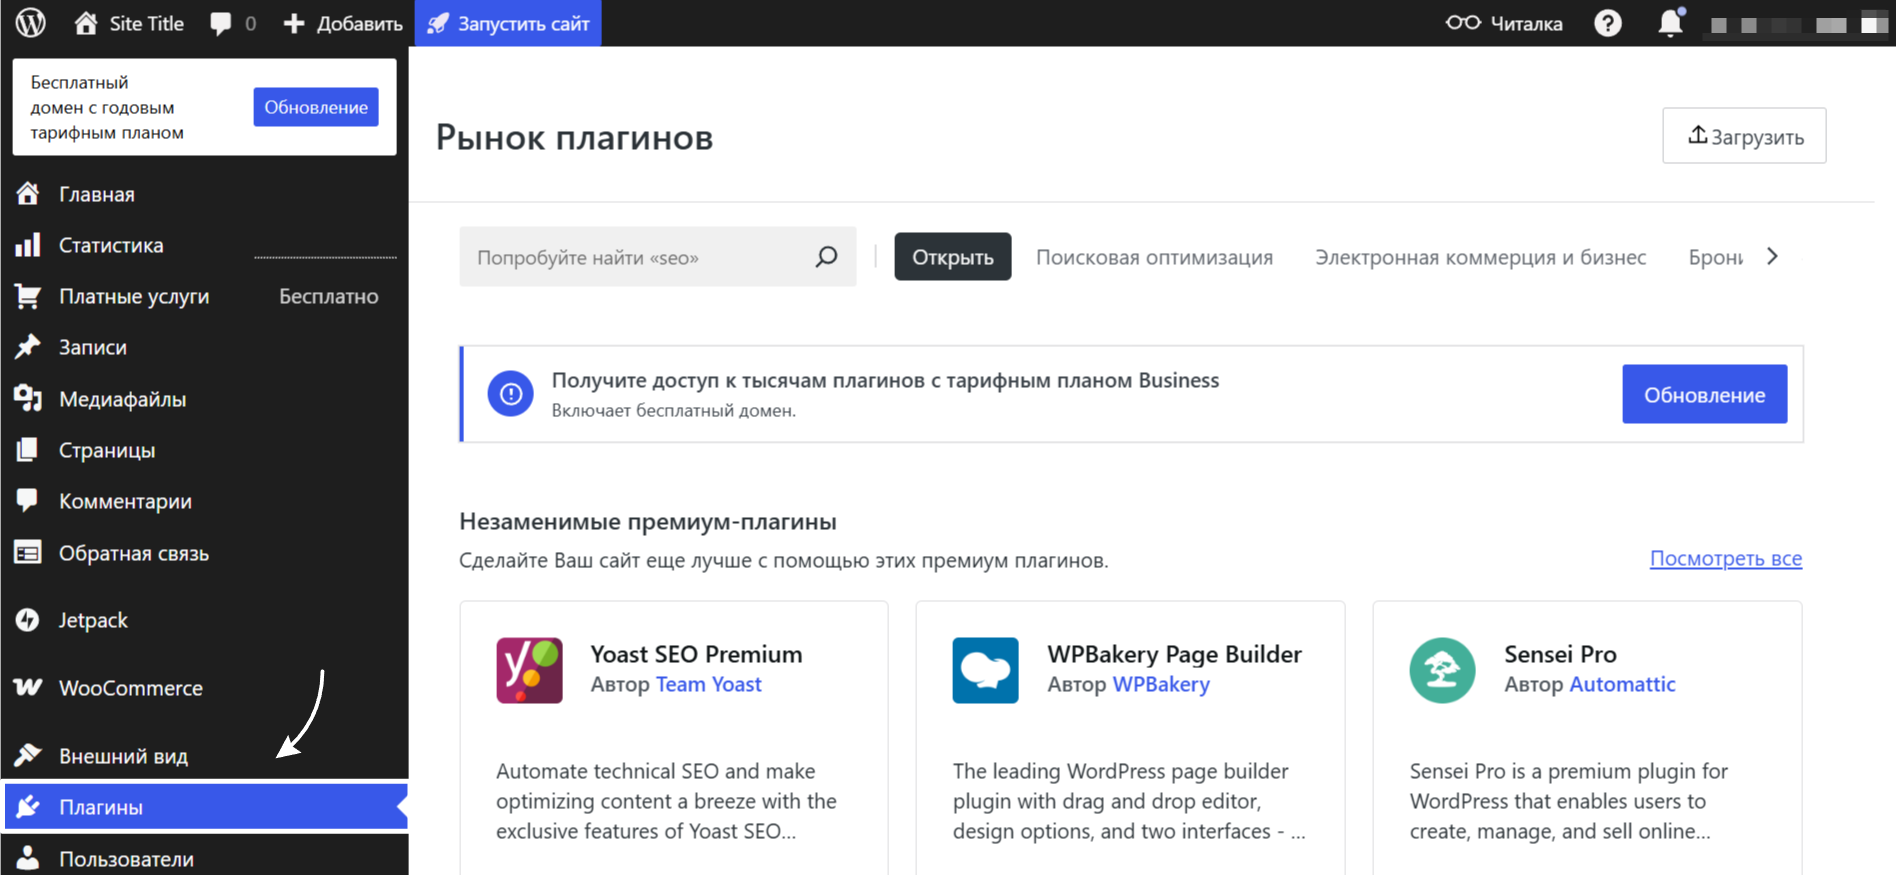
Task: Click the Медиафайлы media icon
Action: 28,399
